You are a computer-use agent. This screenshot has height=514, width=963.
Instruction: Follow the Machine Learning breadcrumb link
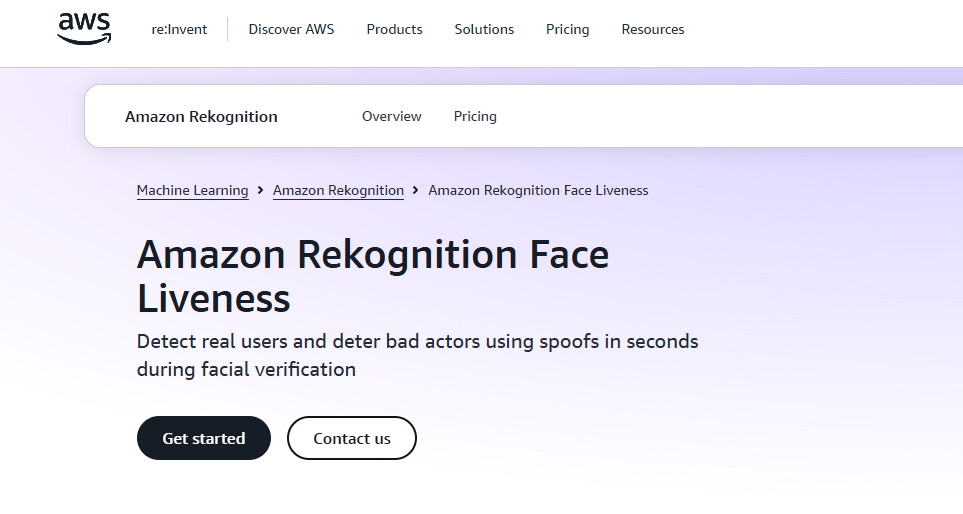pyautogui.click(x=192, y=191)
